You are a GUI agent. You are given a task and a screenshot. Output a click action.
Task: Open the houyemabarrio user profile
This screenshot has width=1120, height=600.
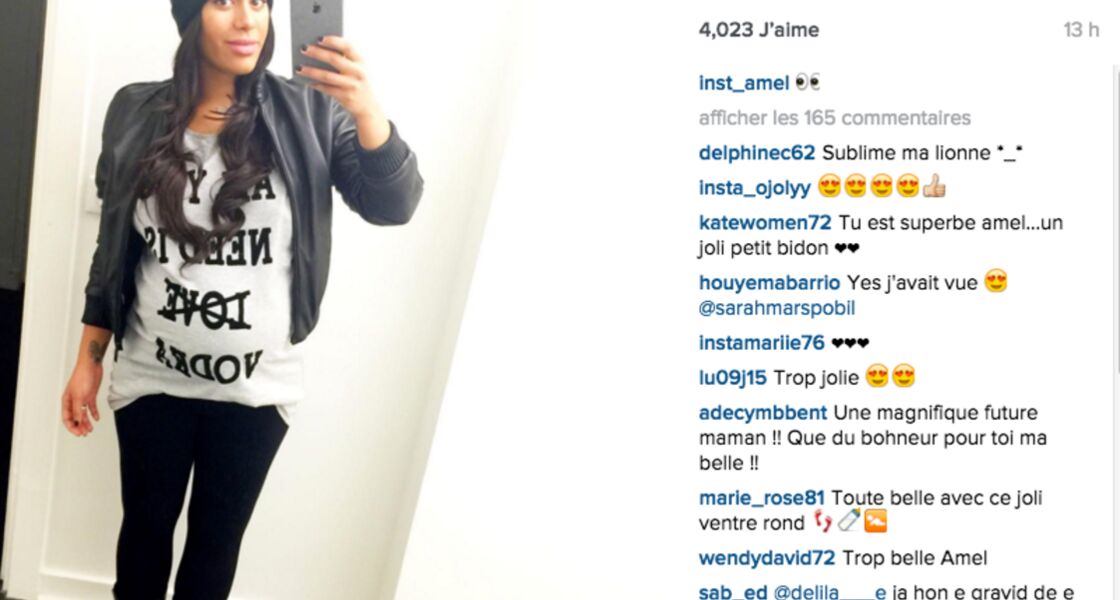click(769, 283)
